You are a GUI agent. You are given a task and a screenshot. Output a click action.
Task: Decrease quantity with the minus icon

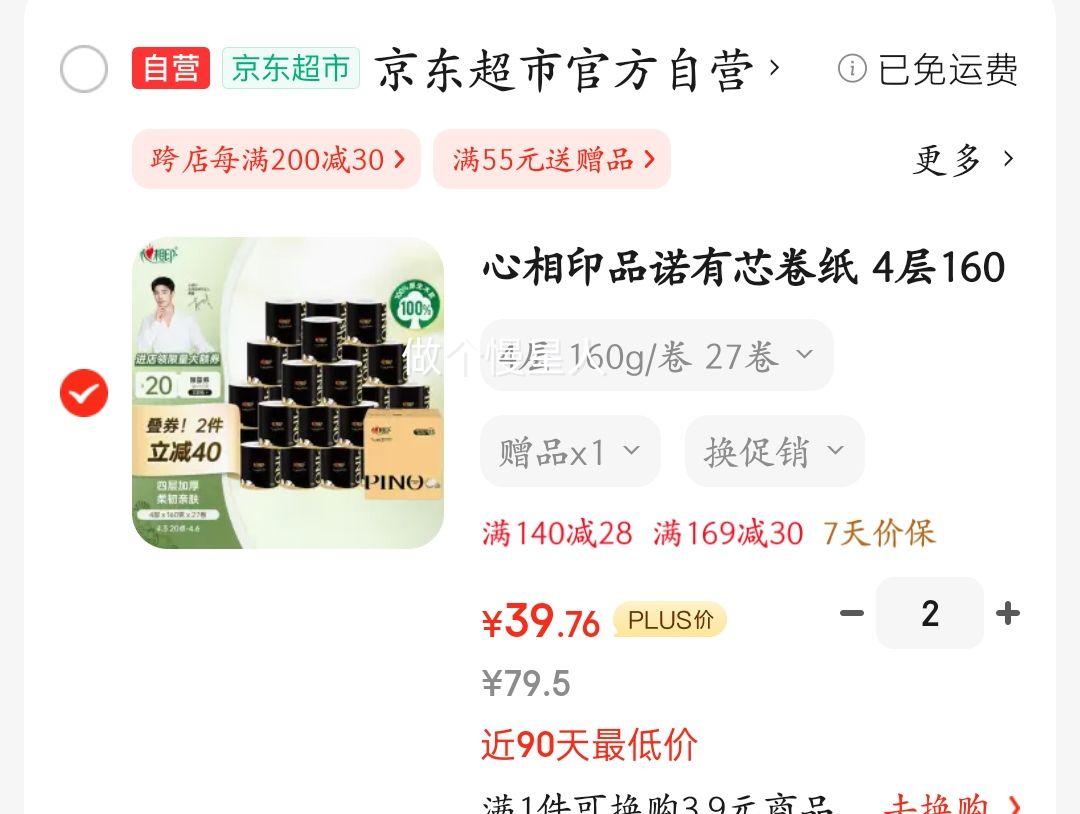point(852,613)
